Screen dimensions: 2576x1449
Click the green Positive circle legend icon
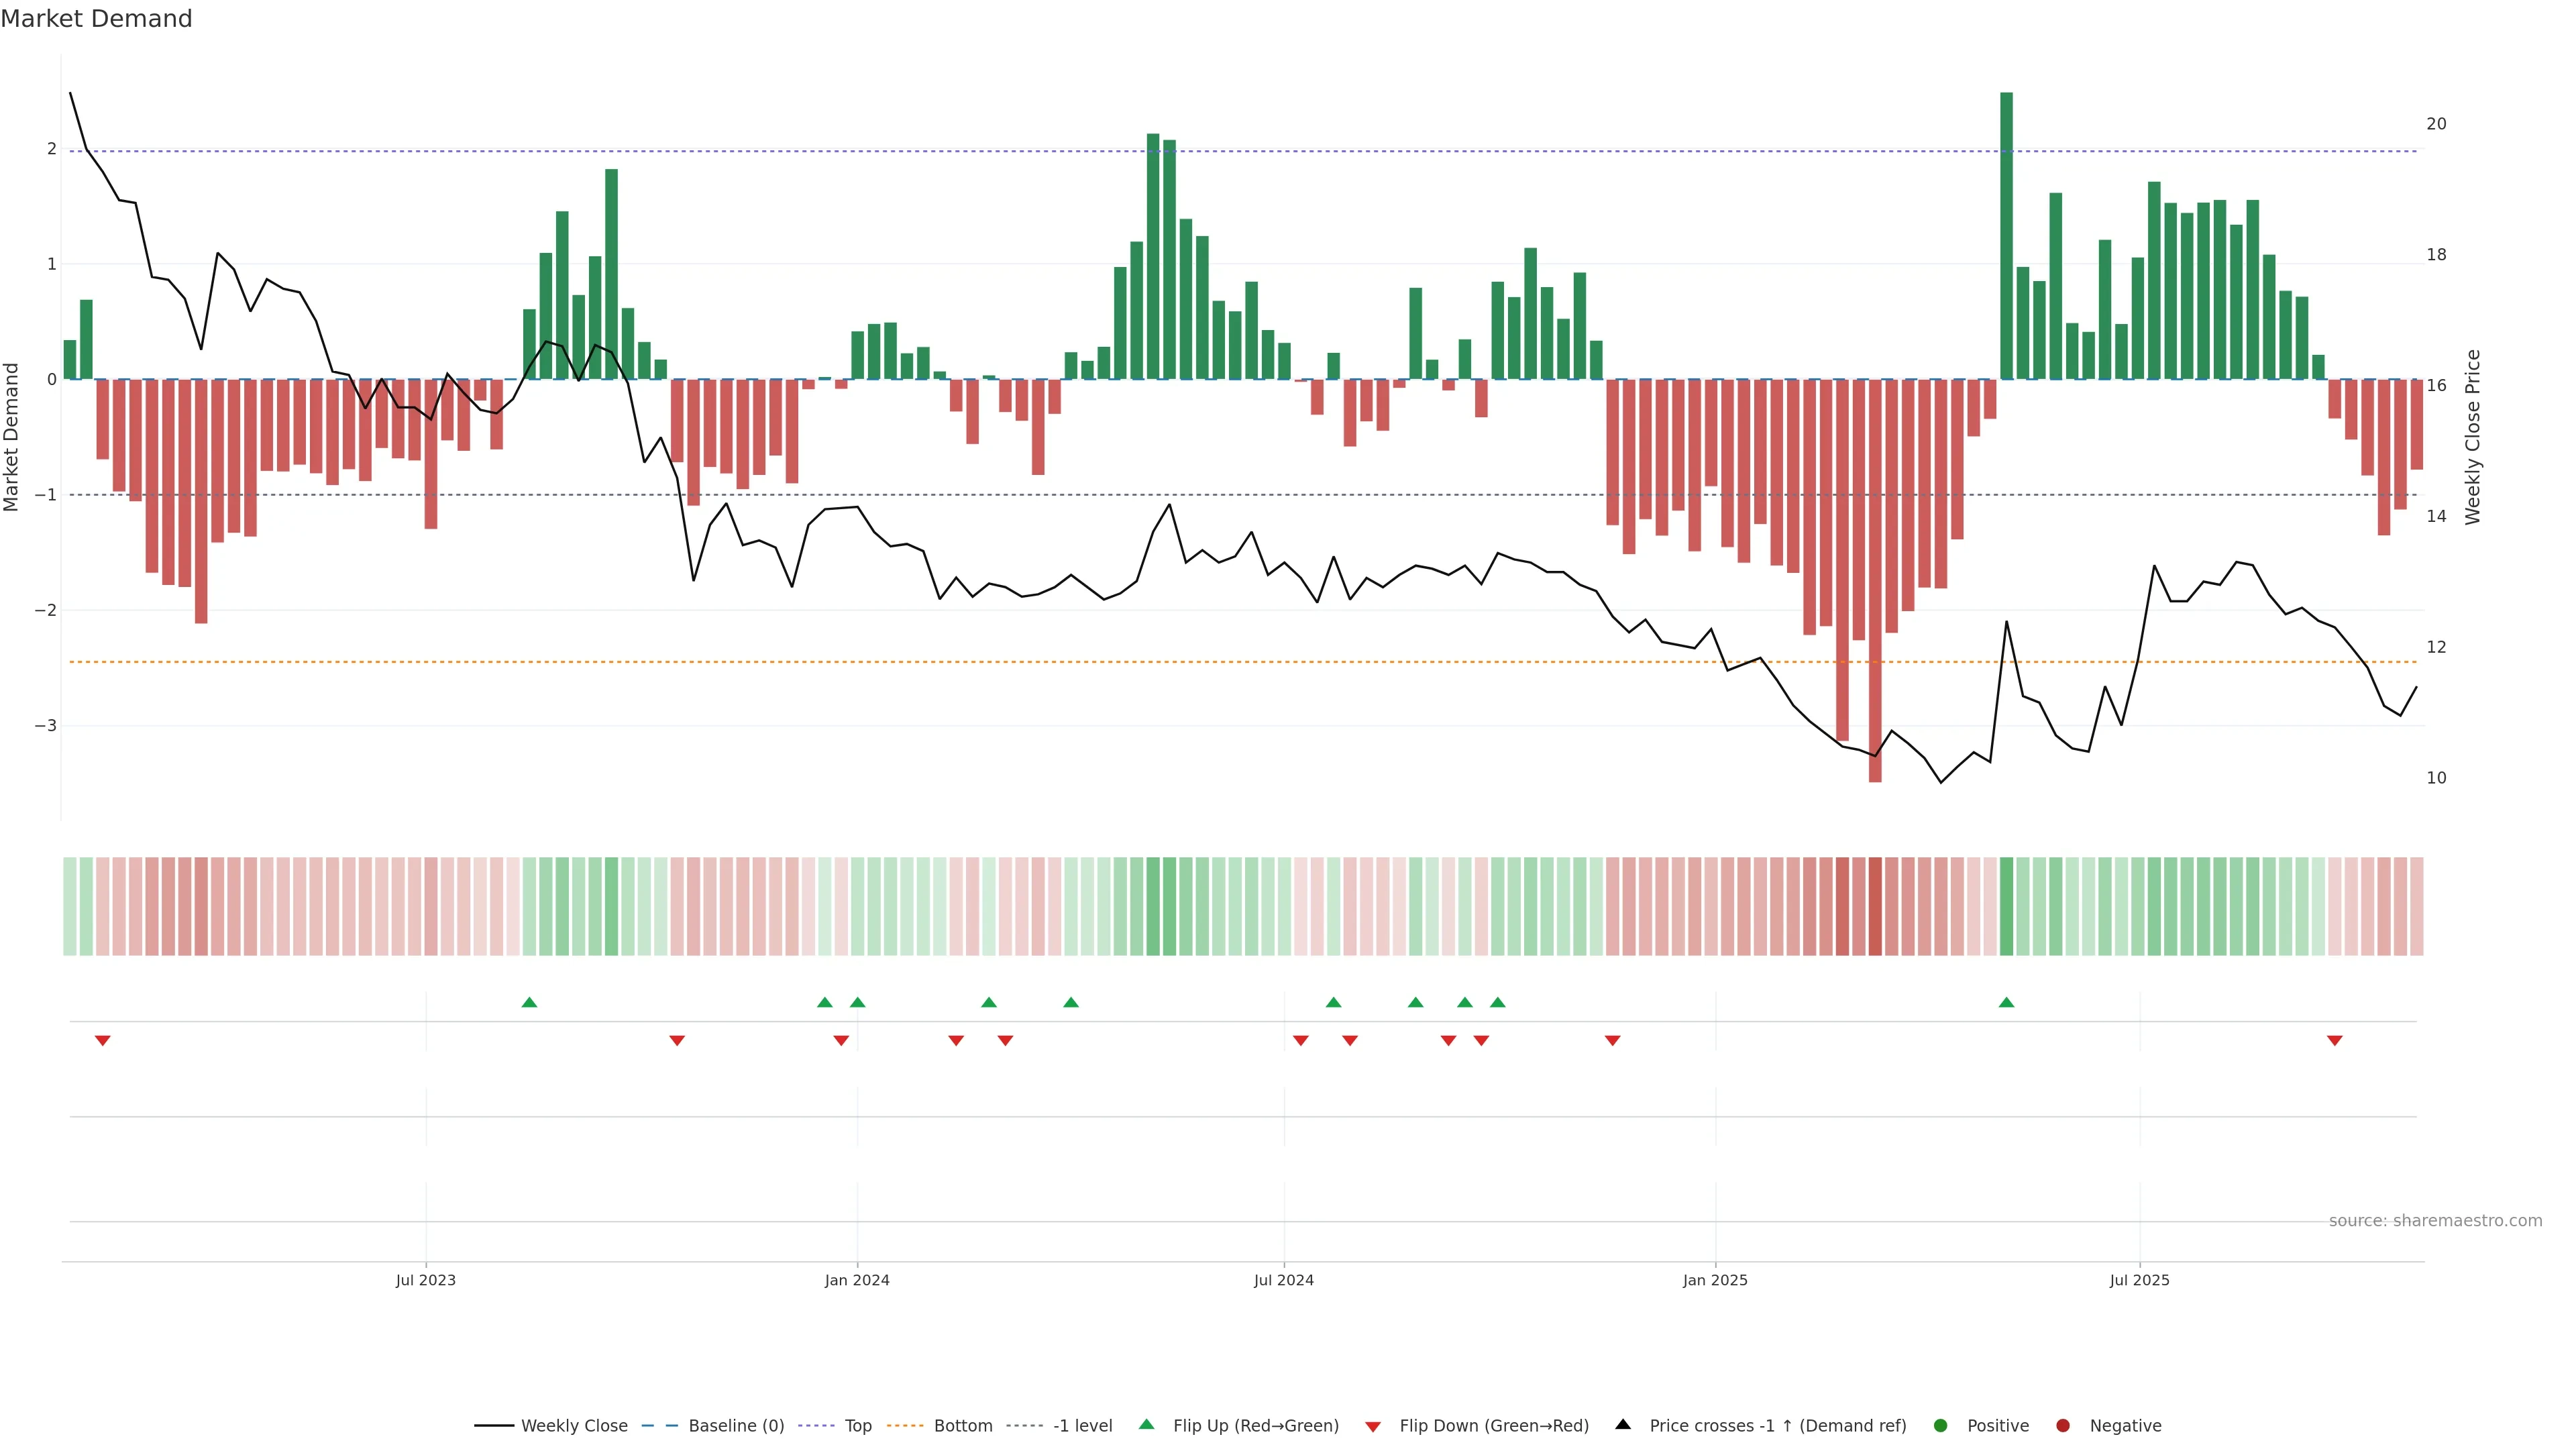click(x=1940, y=1425)
